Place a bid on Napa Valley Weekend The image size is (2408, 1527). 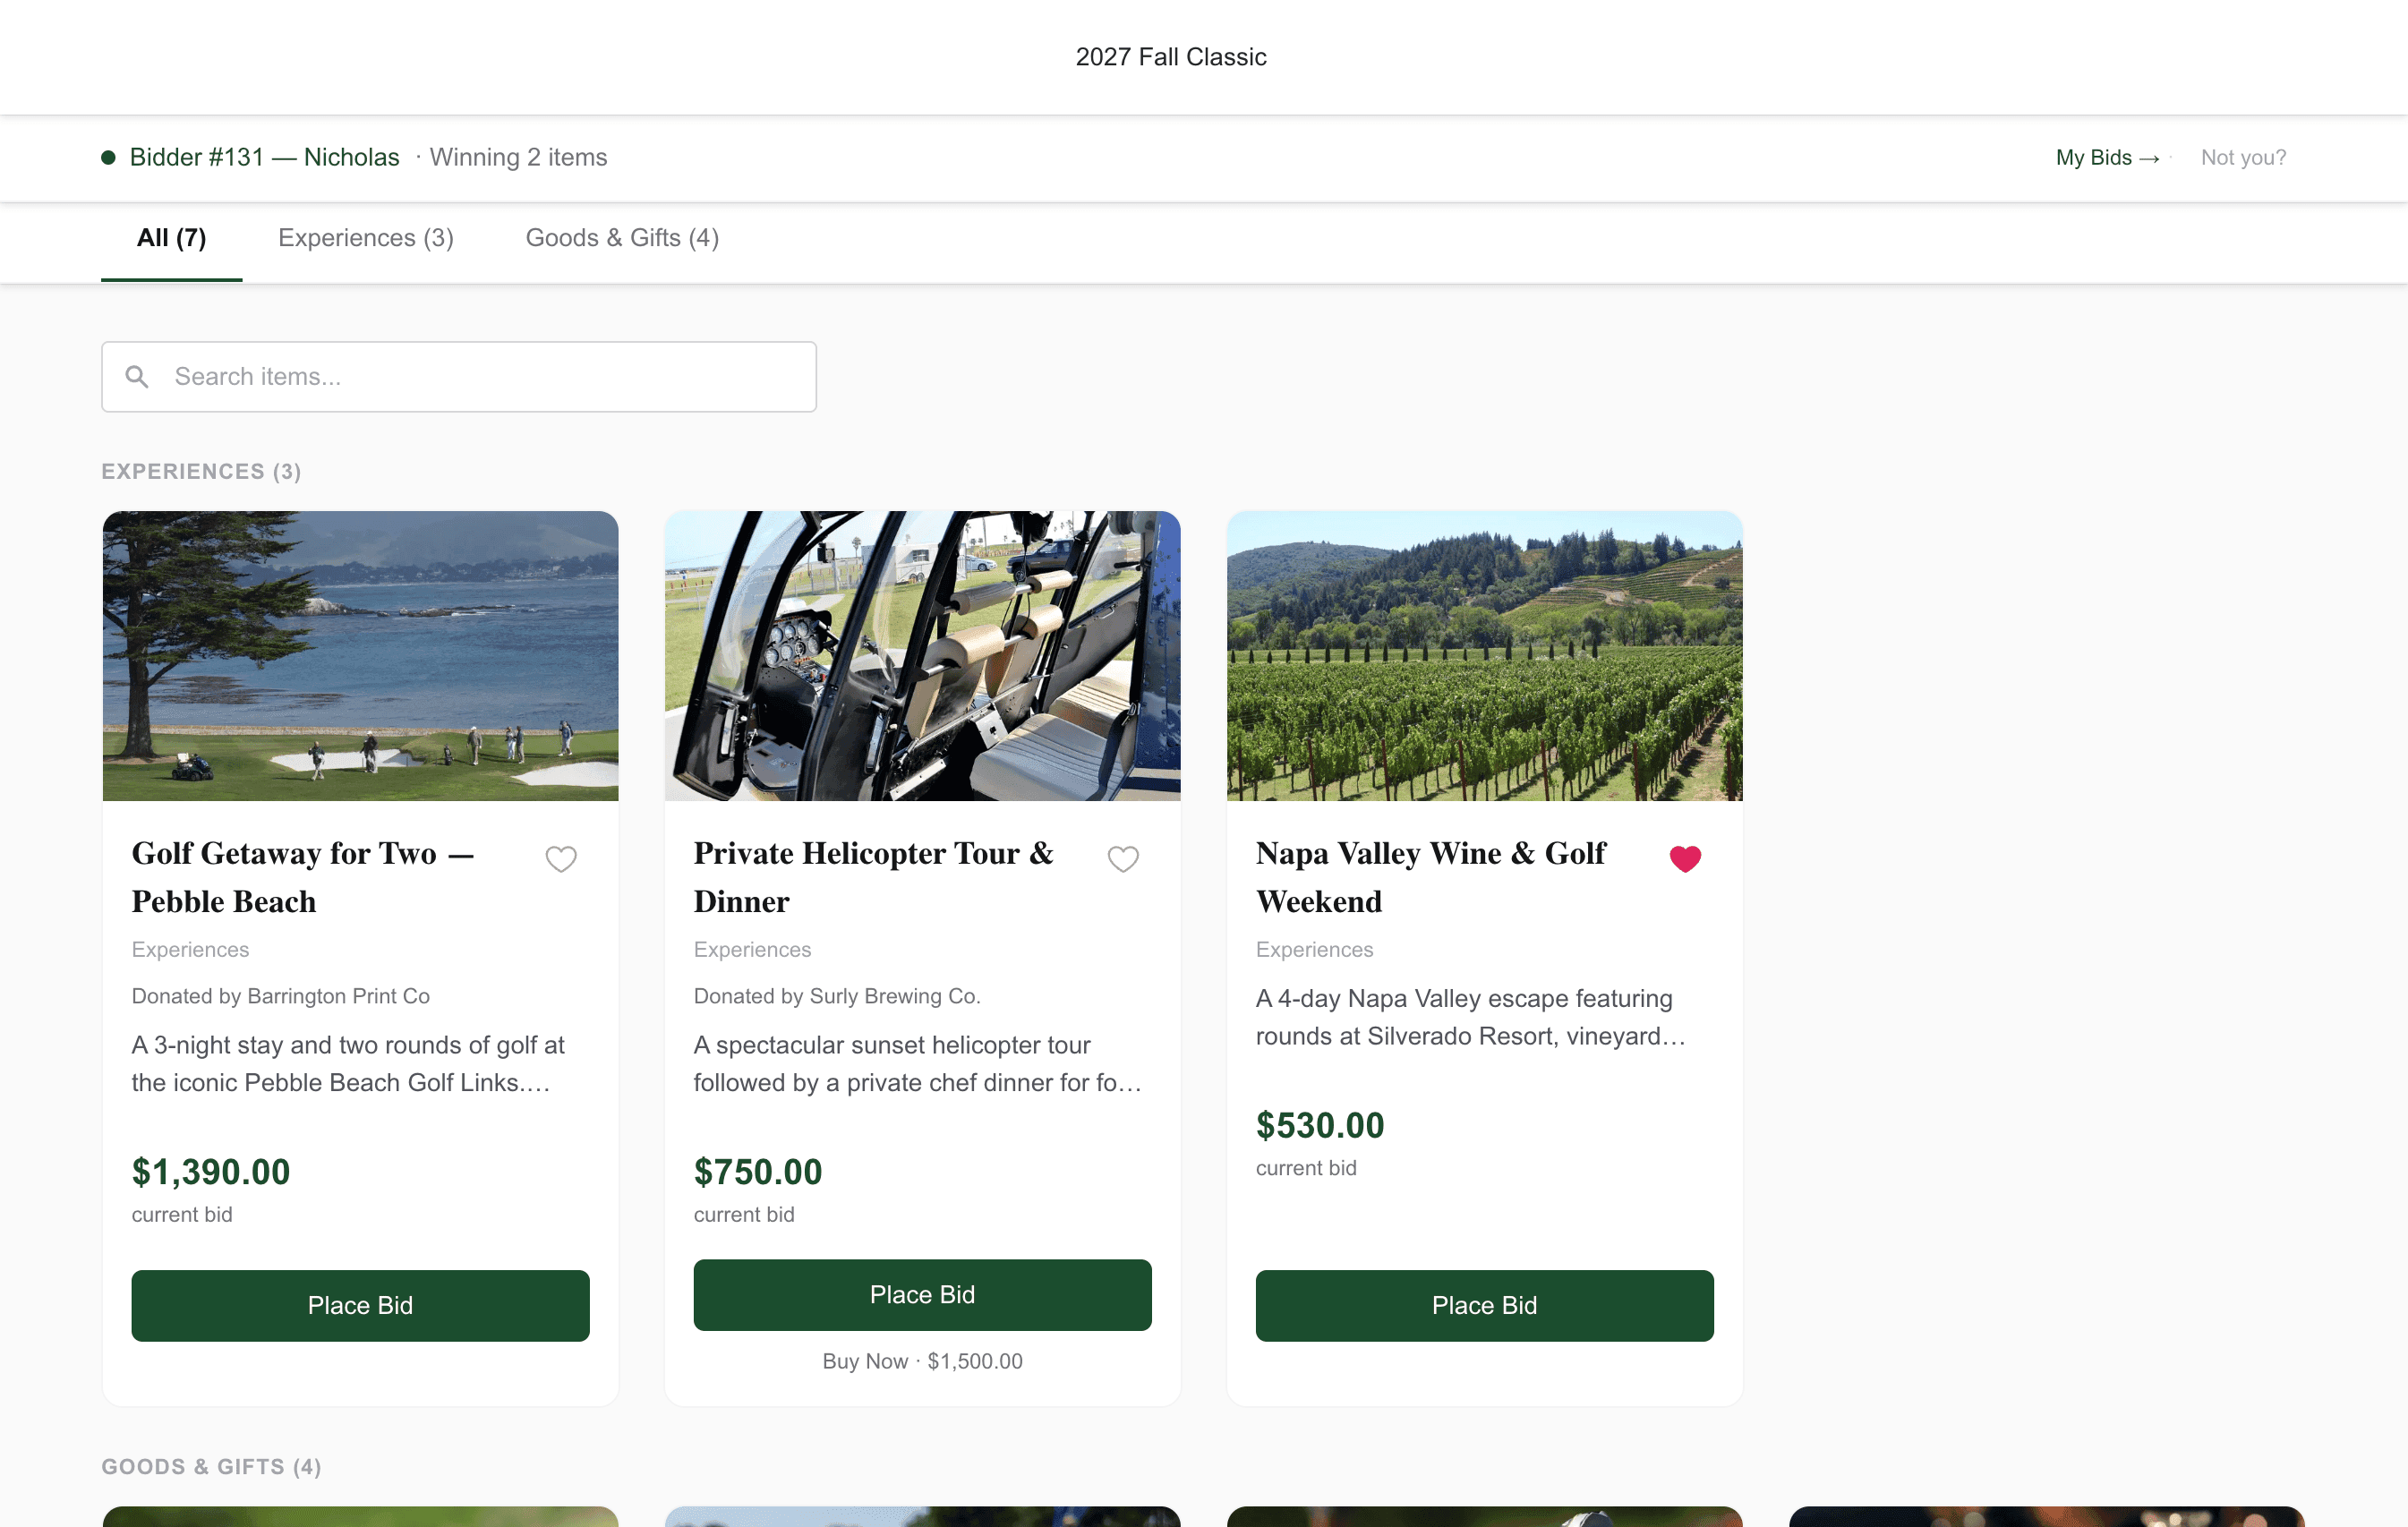coord(1484,1305)
